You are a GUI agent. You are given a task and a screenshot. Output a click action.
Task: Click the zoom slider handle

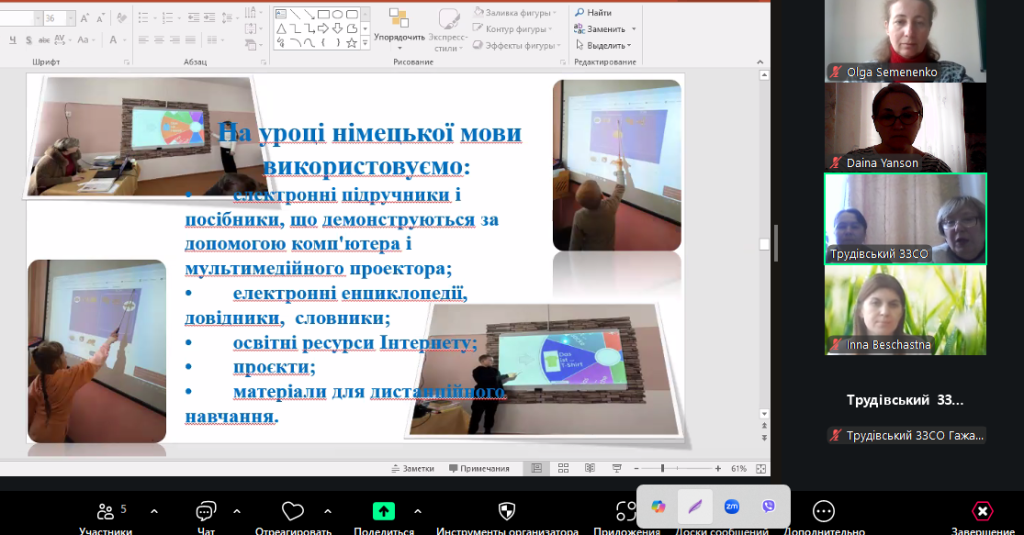pyautogui.click(x=662, y=468)
